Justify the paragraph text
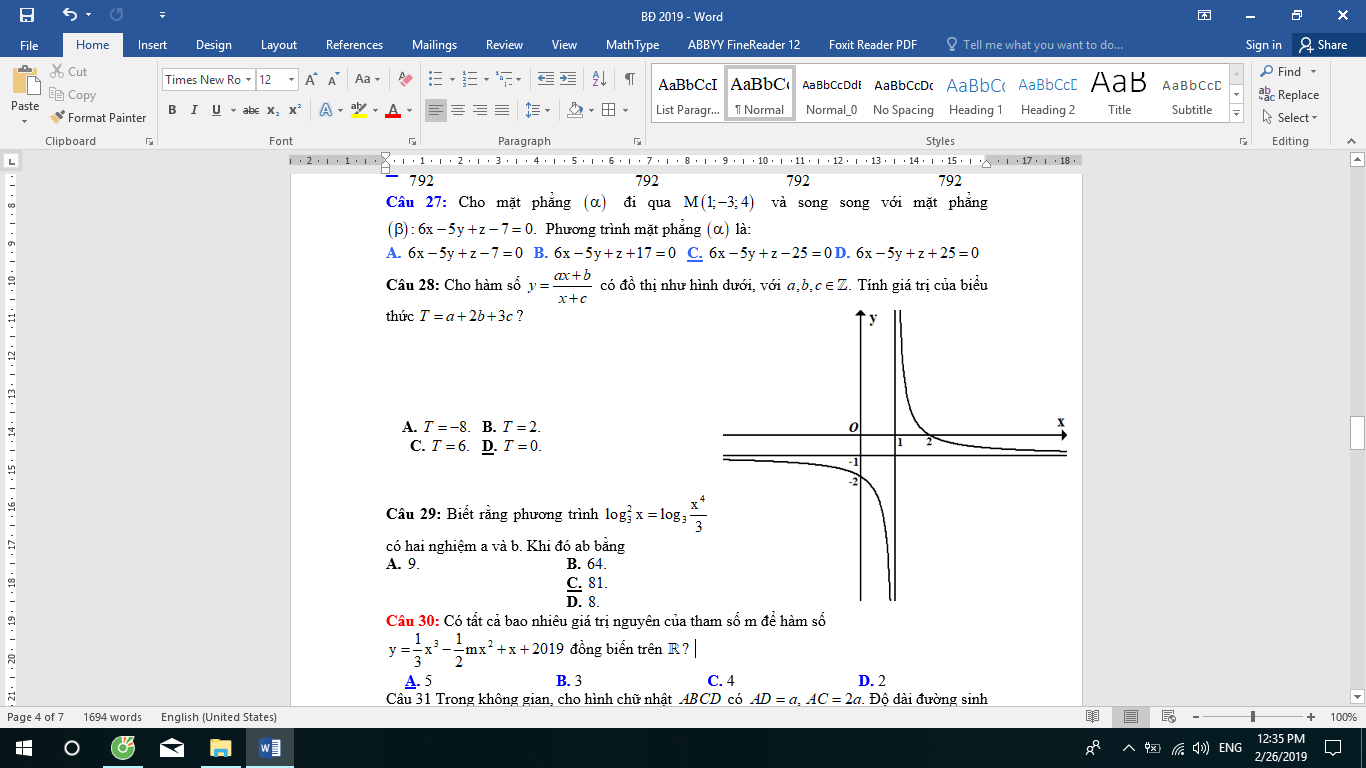Image resolution: width=1366 pixels, height=768 pixels. point(502,110)
